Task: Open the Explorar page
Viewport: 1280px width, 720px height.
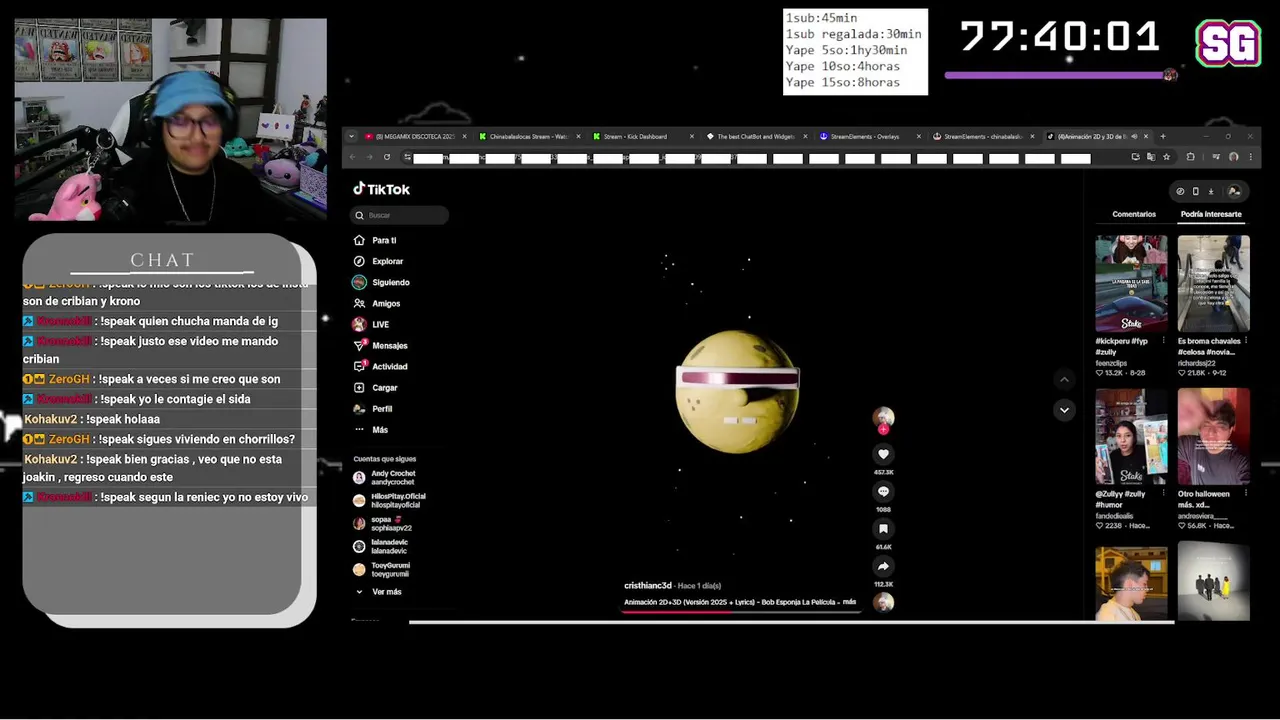Action: coord(378,261)
